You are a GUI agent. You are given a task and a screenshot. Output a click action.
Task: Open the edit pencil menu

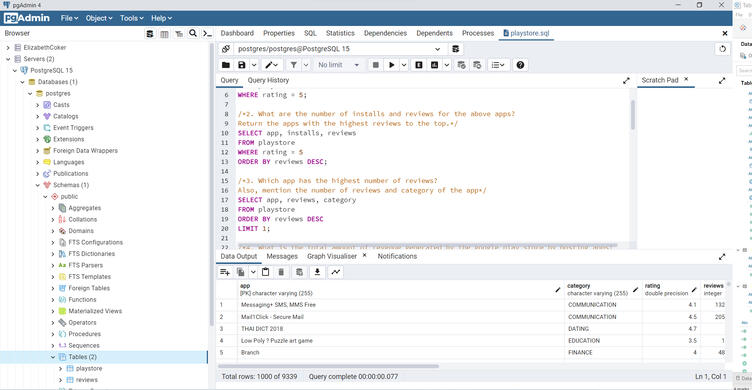click(272, 65)
